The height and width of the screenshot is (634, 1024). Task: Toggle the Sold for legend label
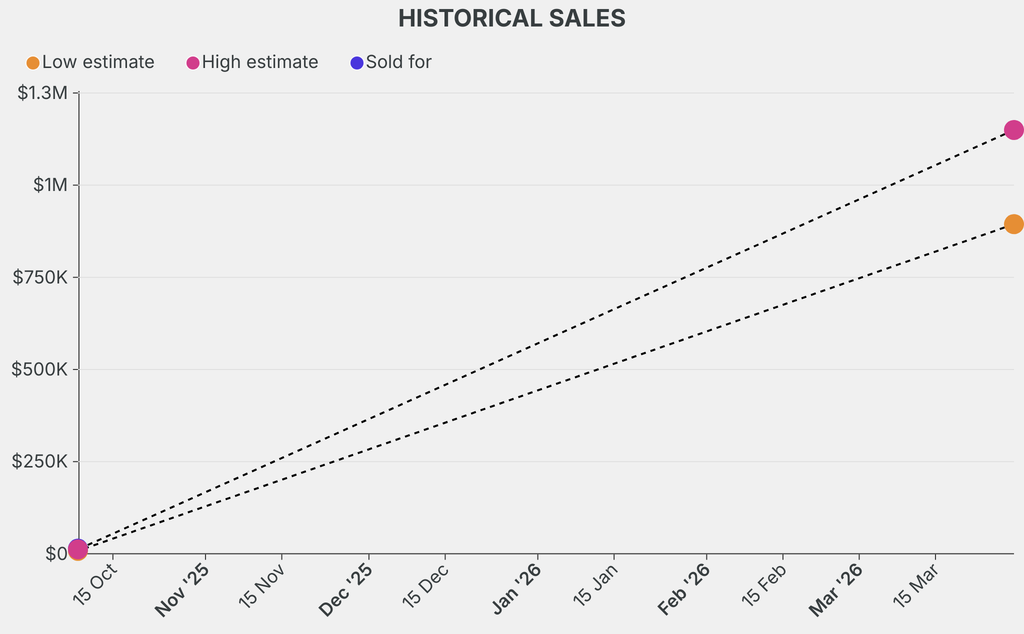(399, 62)
